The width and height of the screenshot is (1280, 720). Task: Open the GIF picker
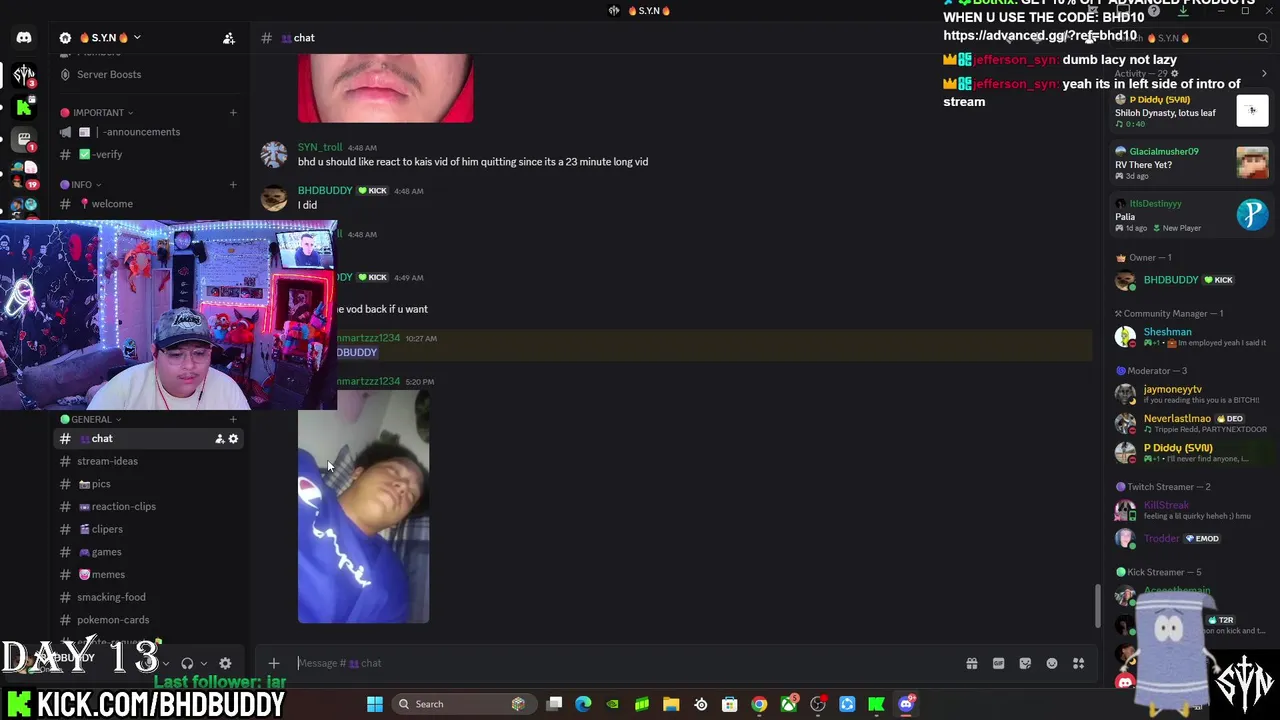(998, 663)
